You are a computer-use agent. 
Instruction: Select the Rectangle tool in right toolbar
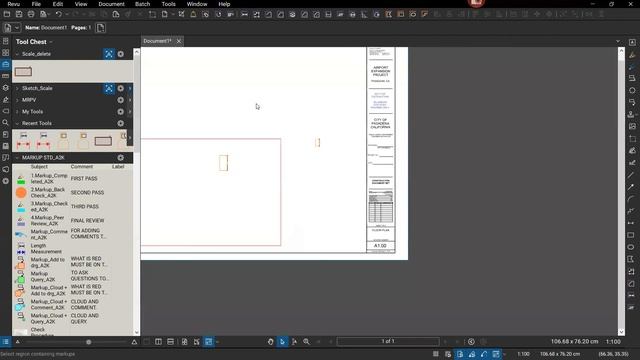coord(631,235)
